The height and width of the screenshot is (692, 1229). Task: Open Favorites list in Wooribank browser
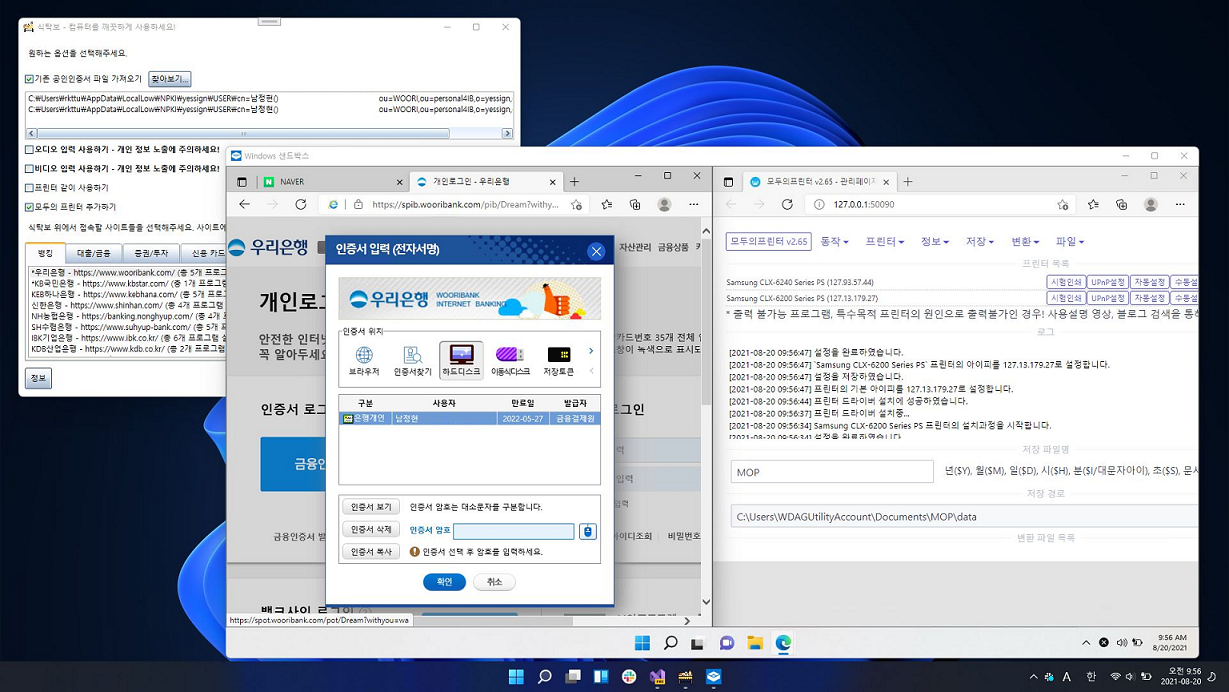point(607,204)
